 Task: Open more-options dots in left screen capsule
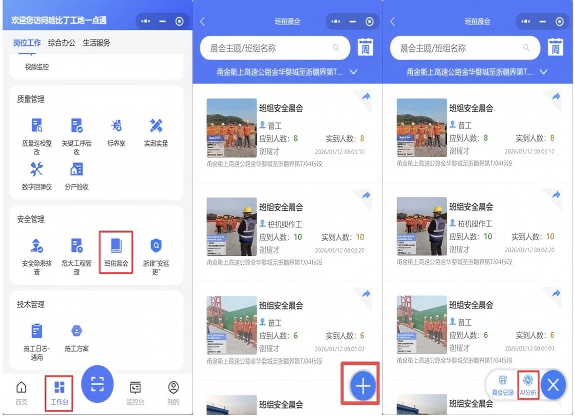[x=146, y=21]
